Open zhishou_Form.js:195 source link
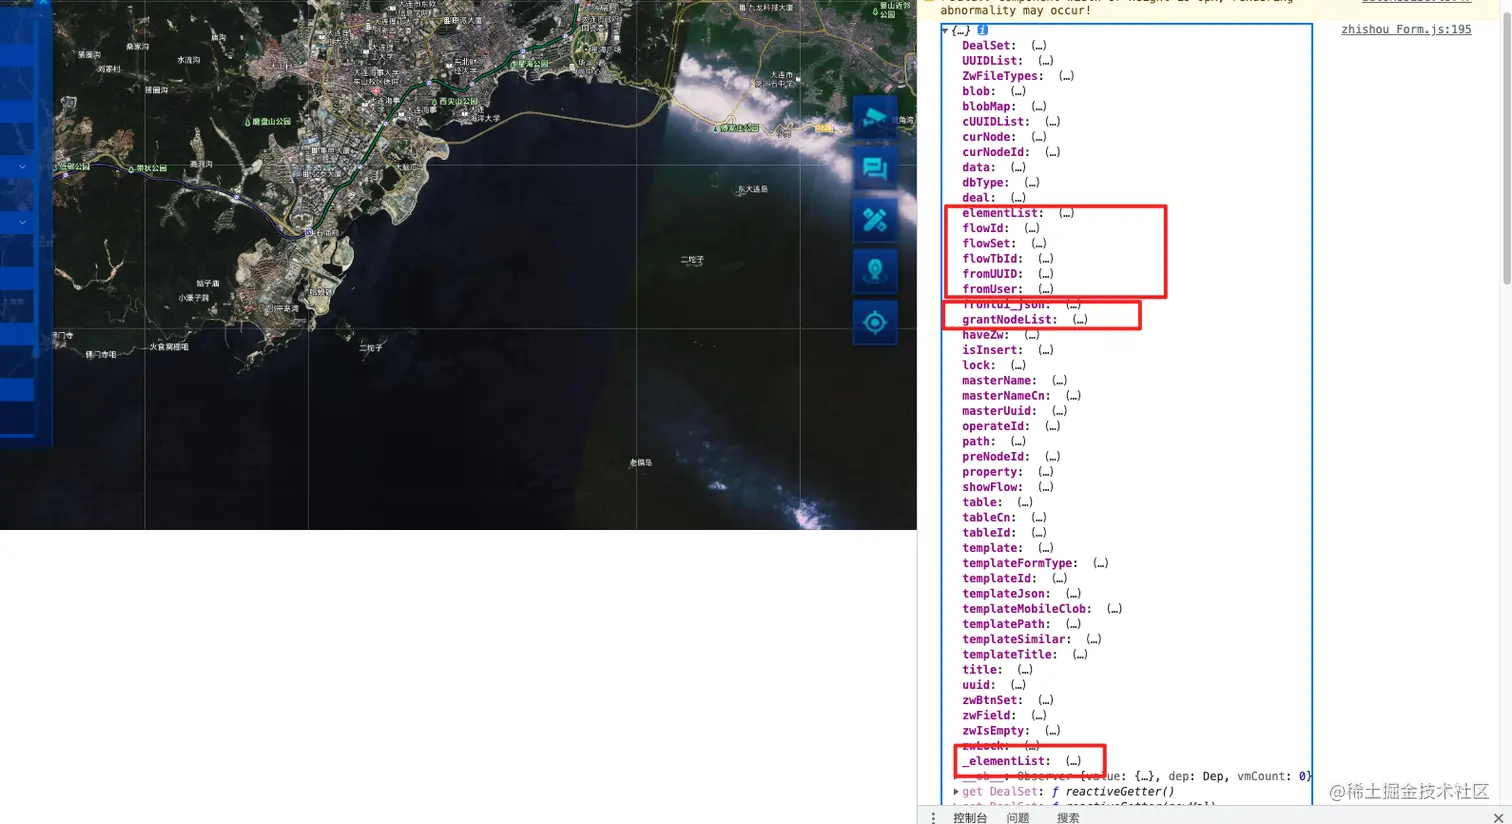 click(x=1406, y=30)
